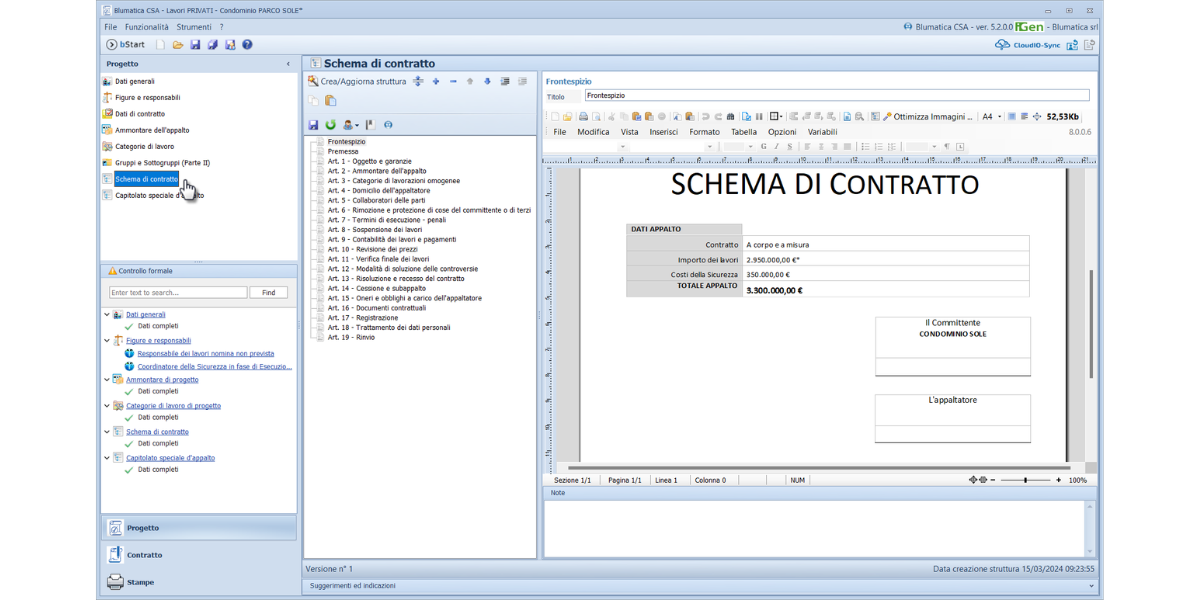Toggle bold formatting (G) in the editor
The height and width of the screenshot is (600, 1200).
[763, 146]
